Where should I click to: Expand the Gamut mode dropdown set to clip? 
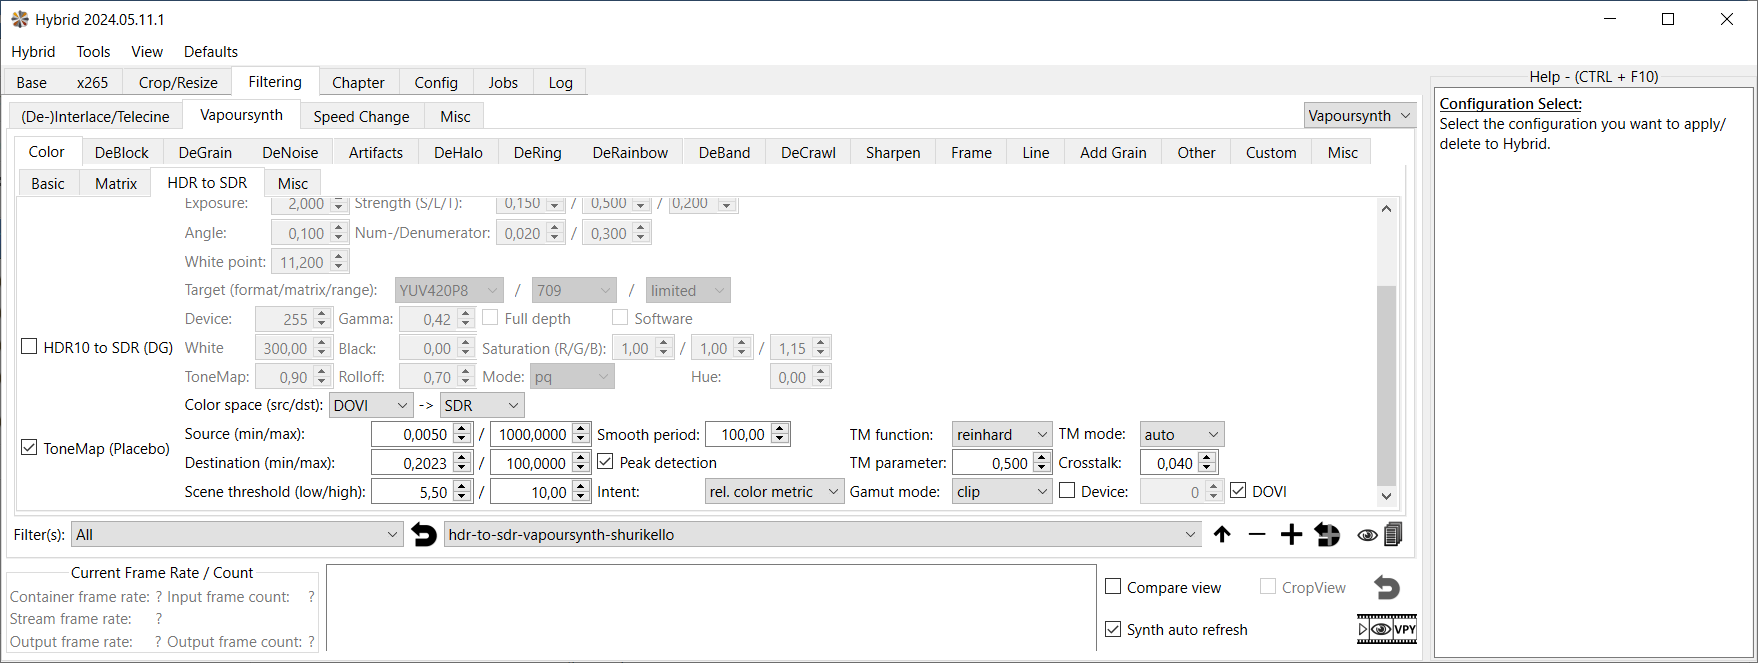pyautogui.click(x=1001, y=492)
